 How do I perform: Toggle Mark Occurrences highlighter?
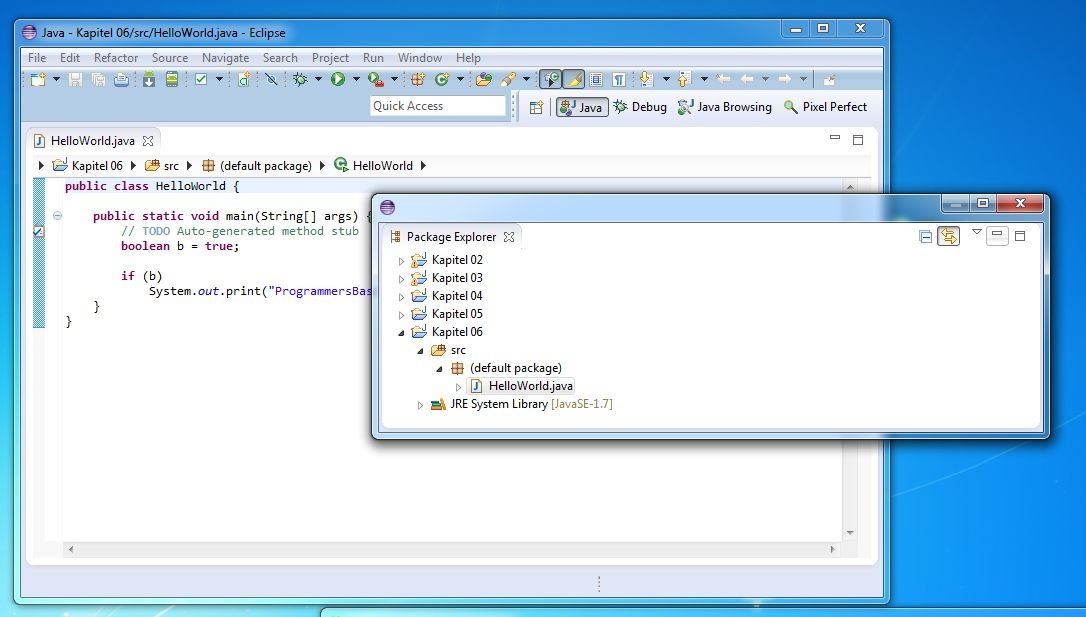tap(574, 80)
